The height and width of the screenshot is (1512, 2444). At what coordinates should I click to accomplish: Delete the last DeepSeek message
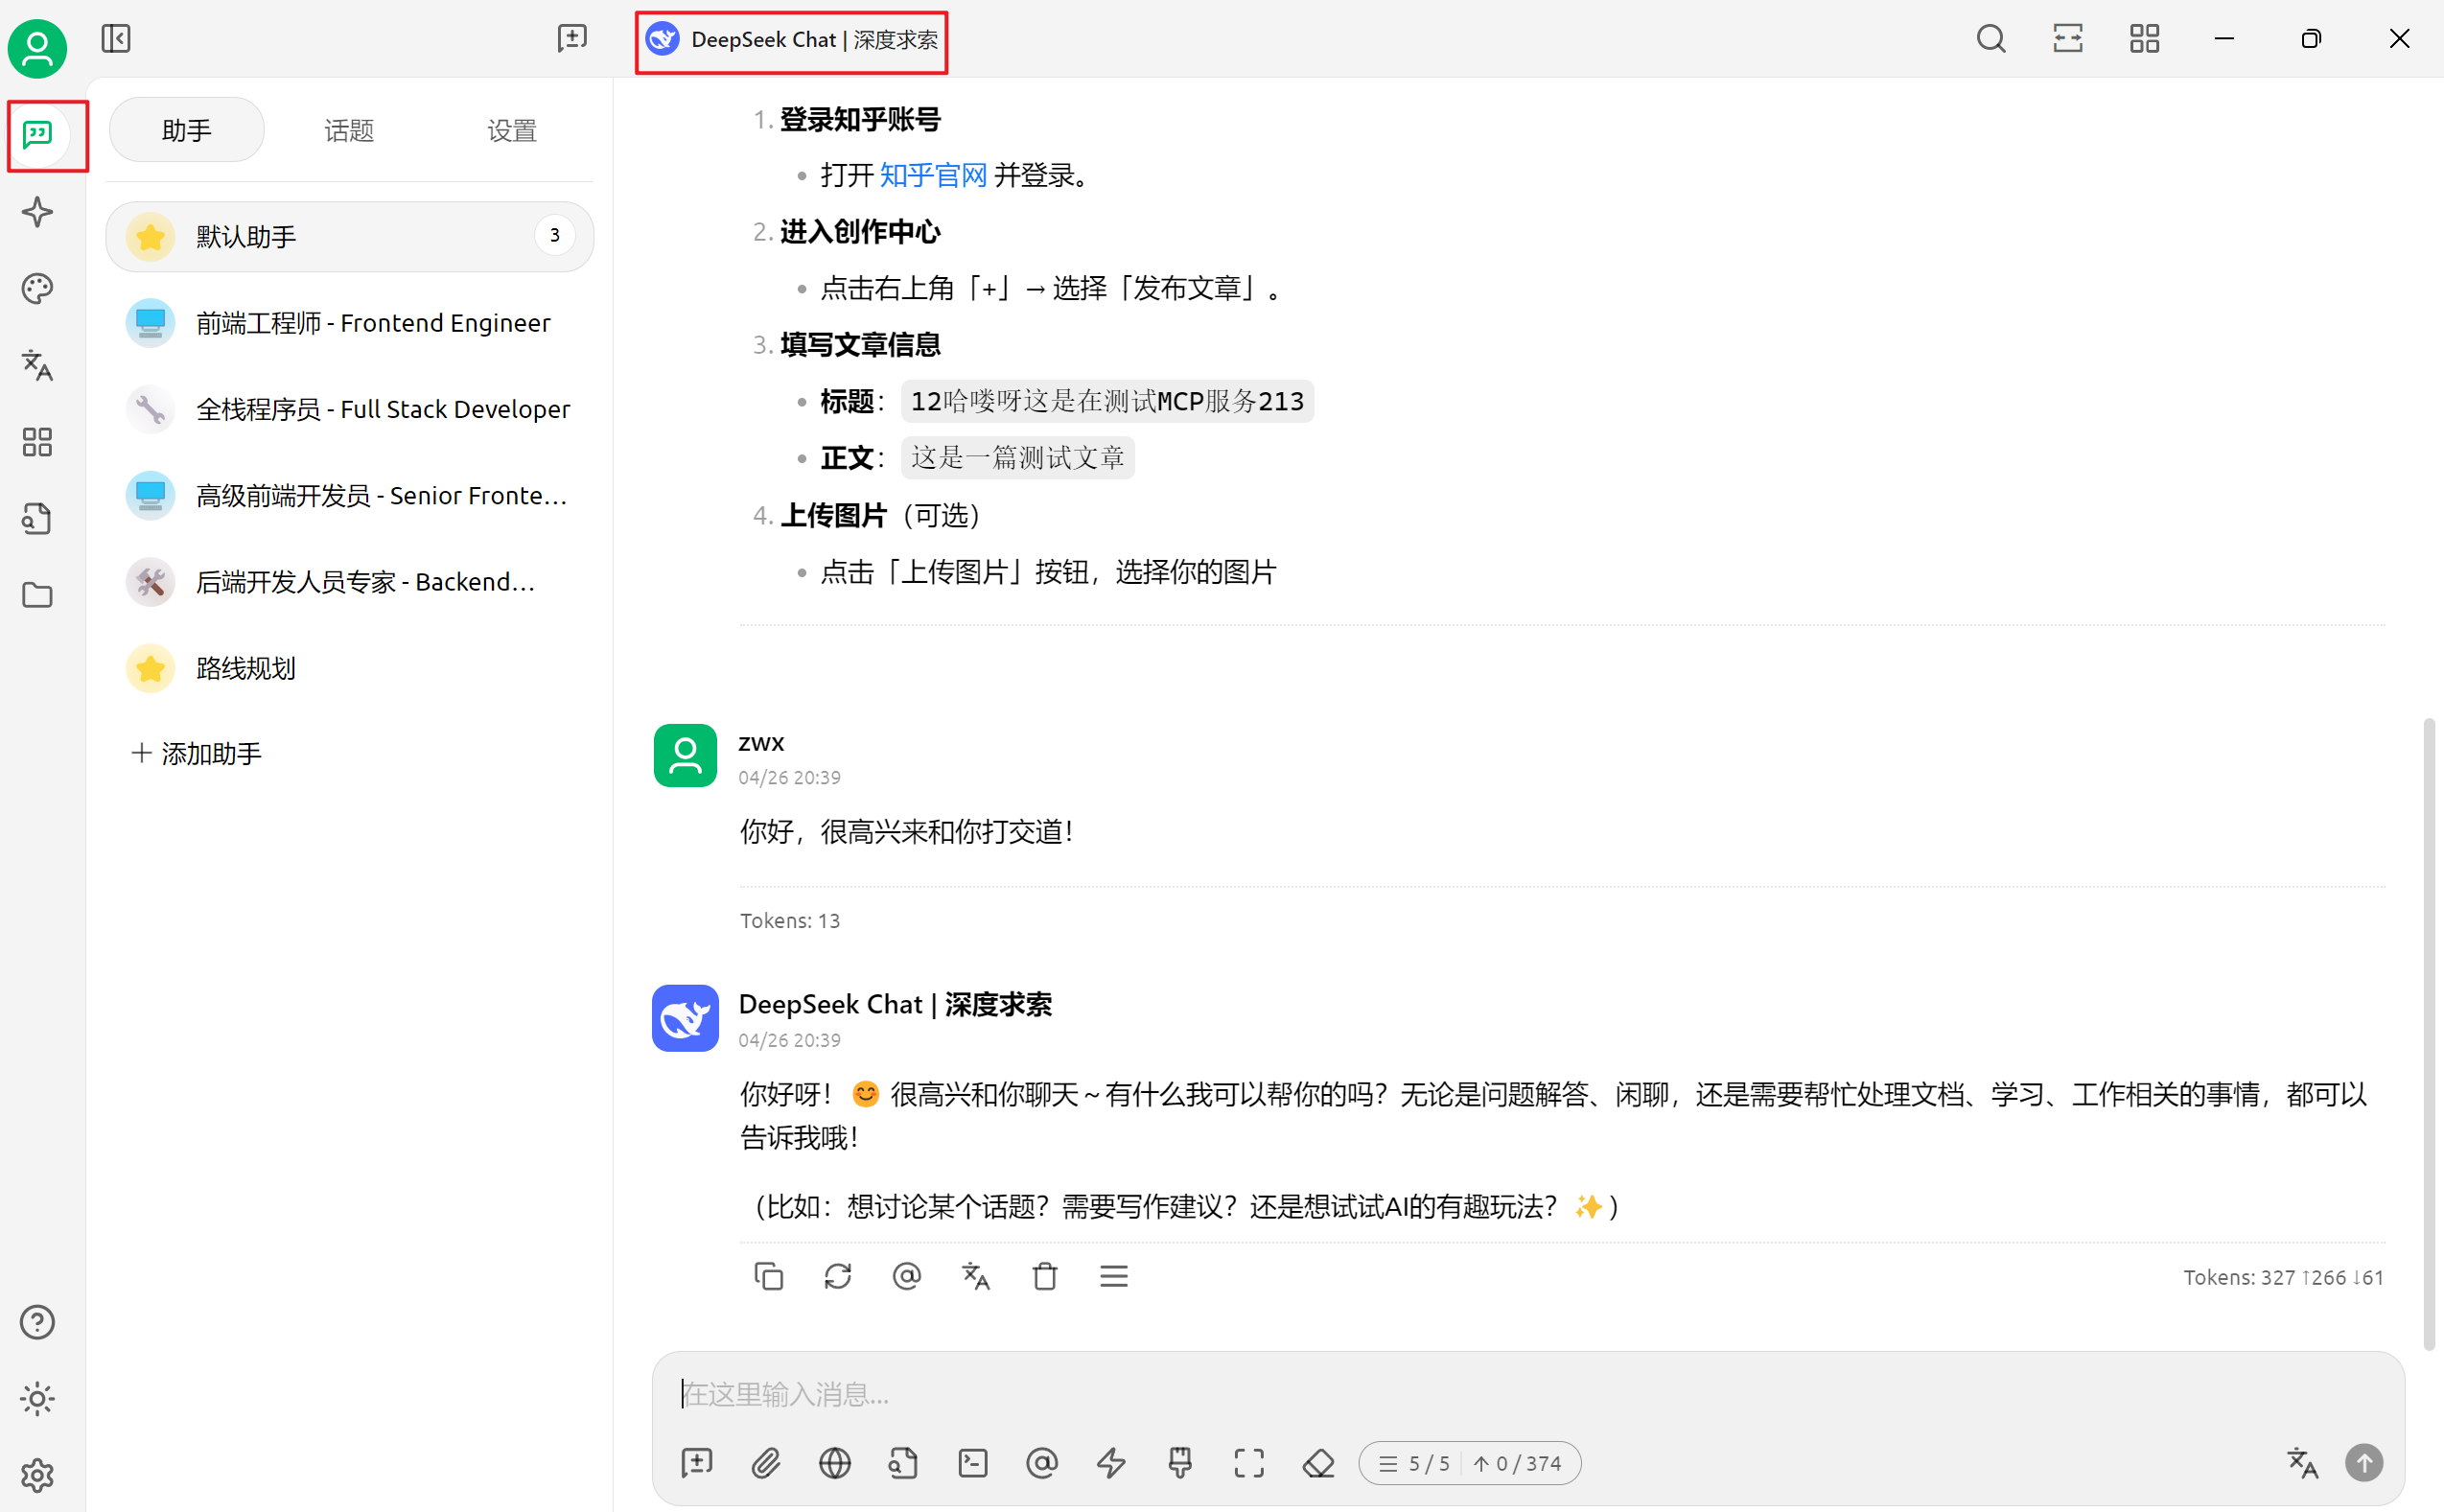[x=1044, y=1276]
